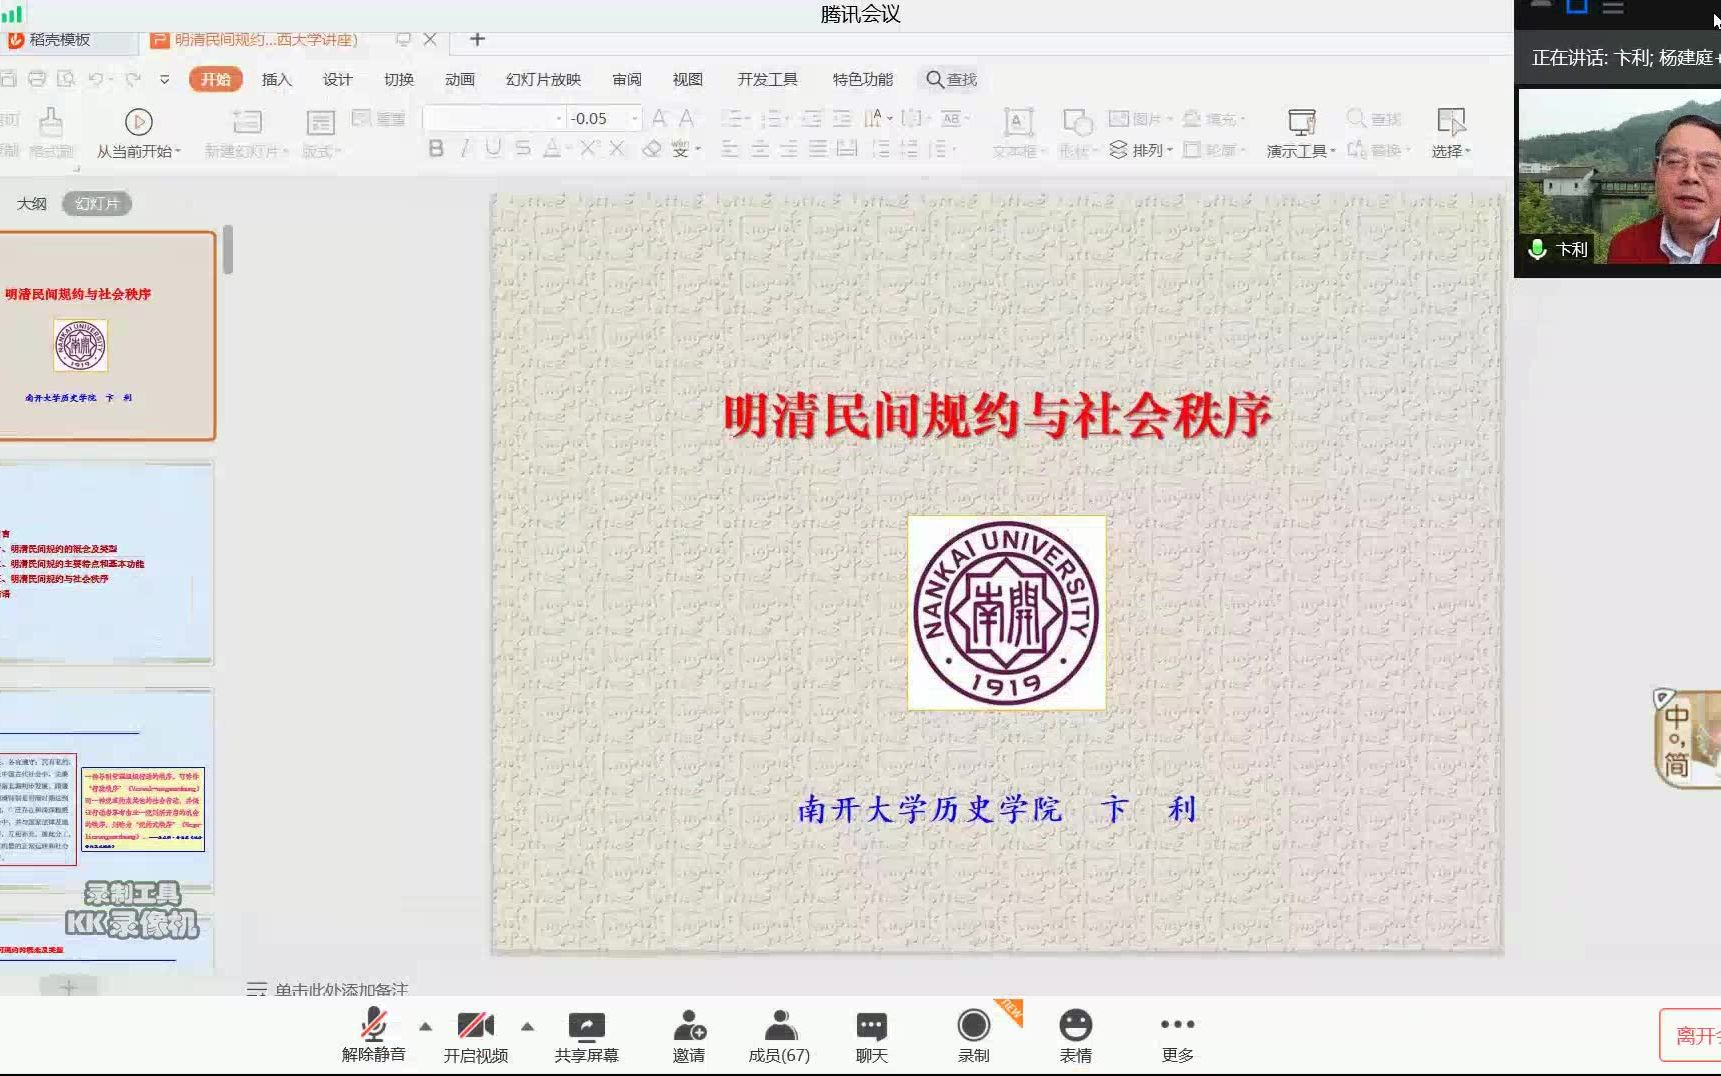The image size is (1721, 1076).
Task: Expand video options arrow beside 开启视频
Action: point(528,1026)
